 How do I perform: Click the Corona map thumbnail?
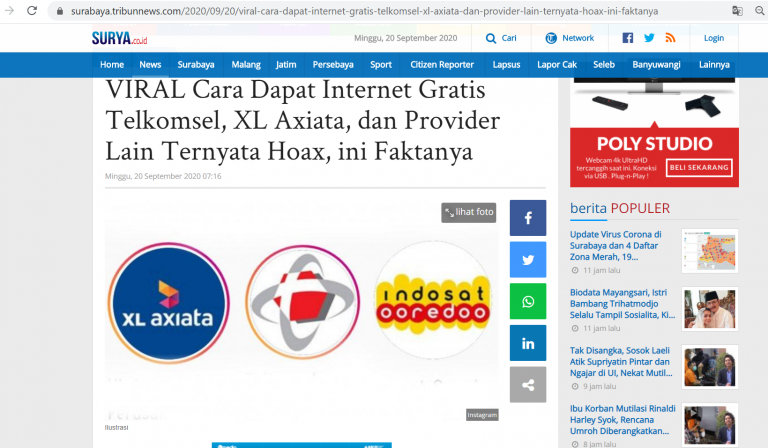click(x=710, y=251)
